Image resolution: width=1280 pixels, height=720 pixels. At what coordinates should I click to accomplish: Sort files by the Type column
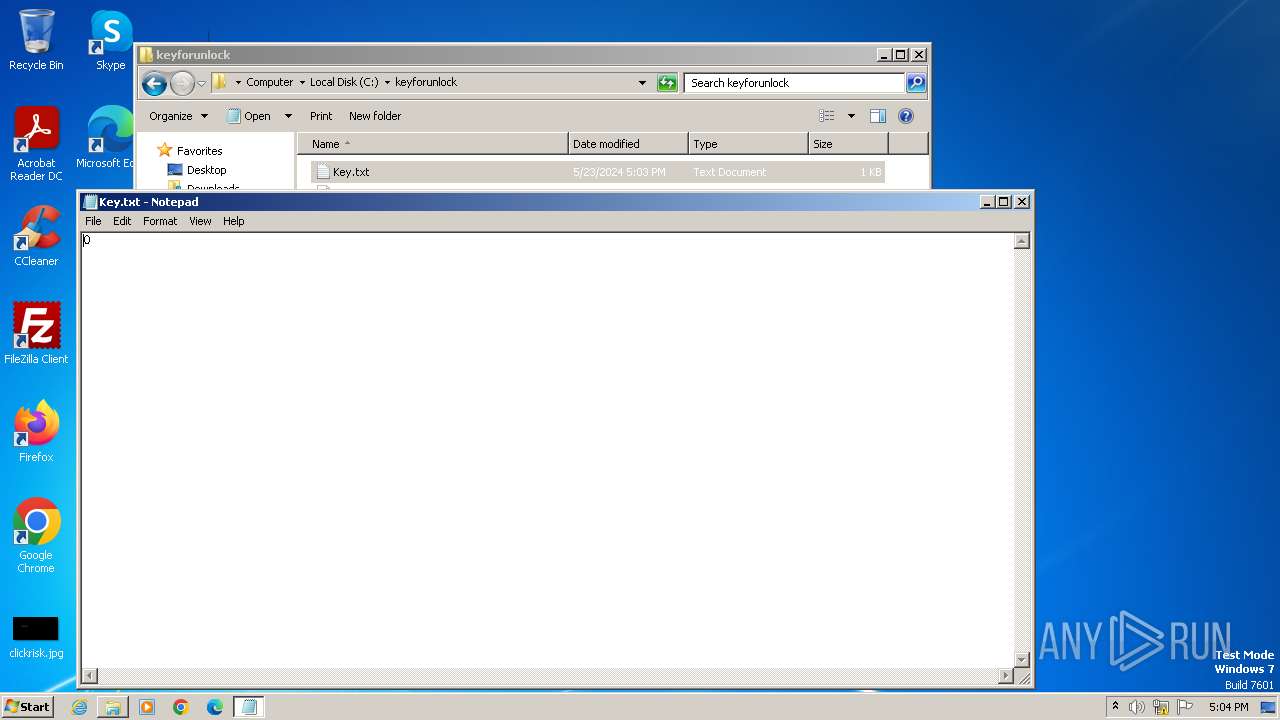748,144
